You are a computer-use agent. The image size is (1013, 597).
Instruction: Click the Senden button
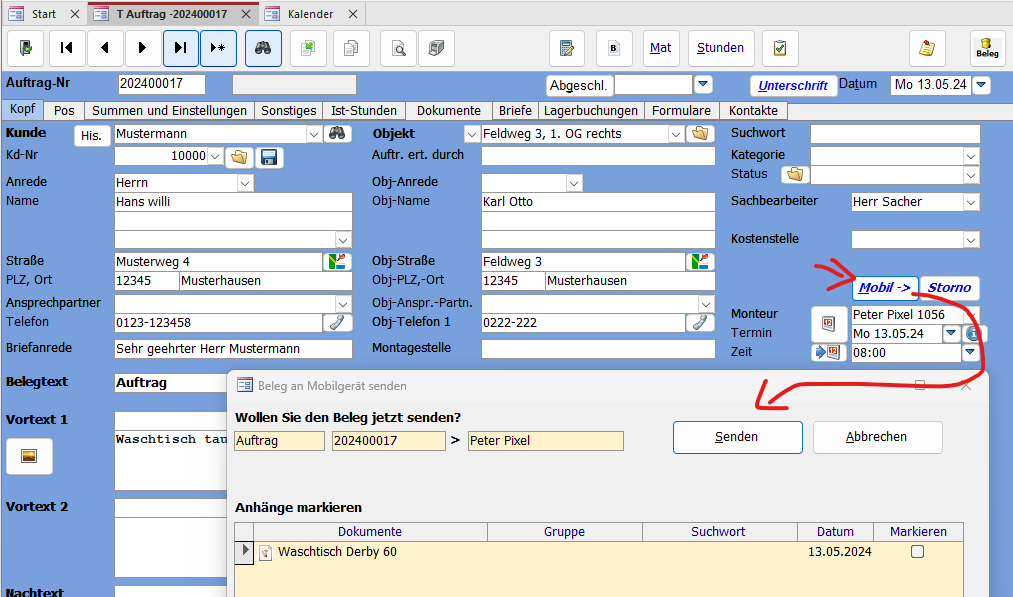(x=737, y=437)
